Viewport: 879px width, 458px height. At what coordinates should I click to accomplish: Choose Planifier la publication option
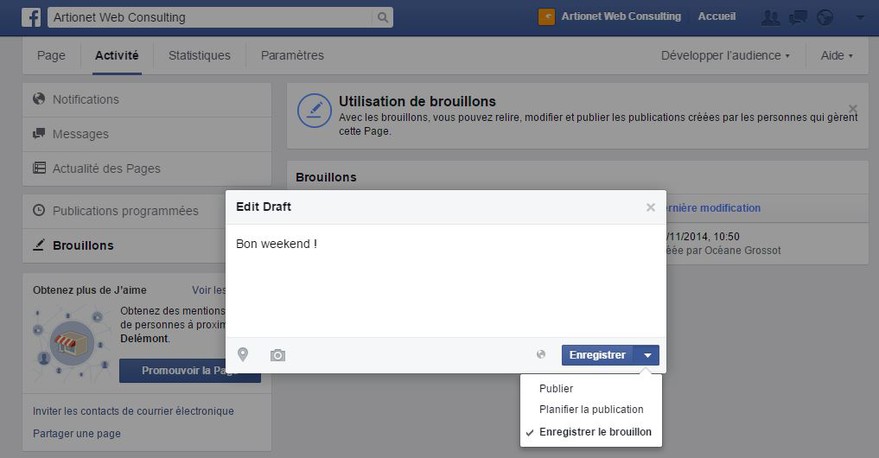pos(591,409)
